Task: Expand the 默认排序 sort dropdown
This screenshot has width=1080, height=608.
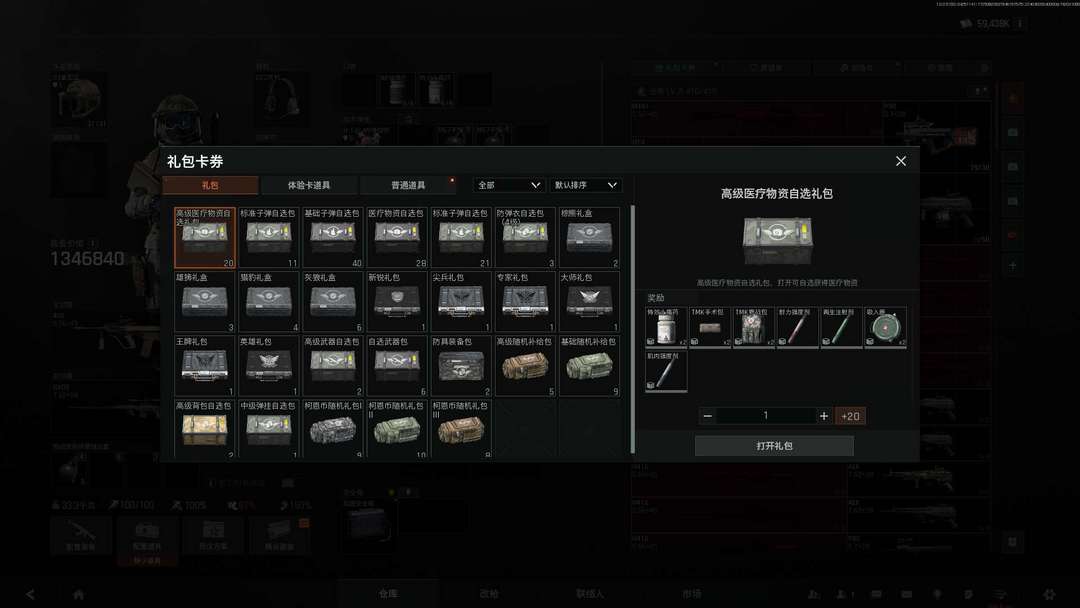Action: pyautogui.click(x=586, y=185)
